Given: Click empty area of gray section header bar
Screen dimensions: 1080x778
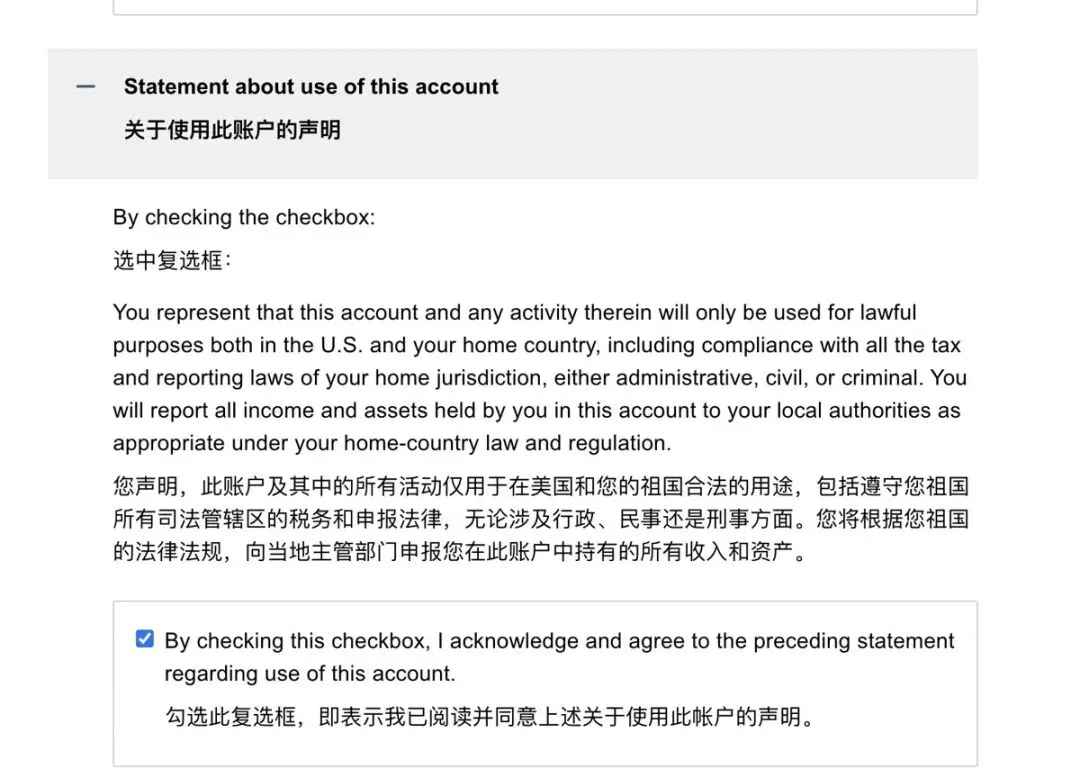Looking at the screenshot, I should click(737, 114).
